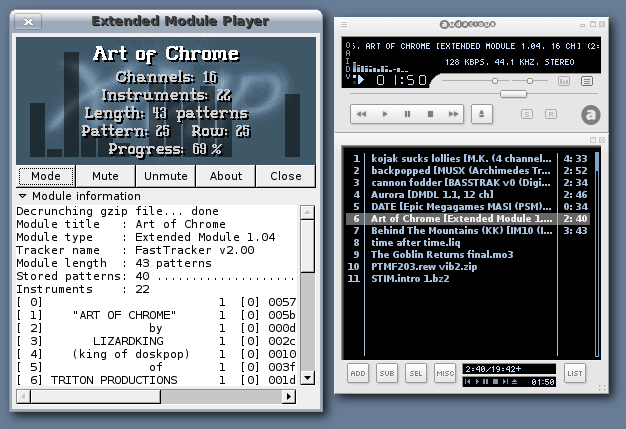
Task: Open the playlist ADD menu
Action: 358,373
